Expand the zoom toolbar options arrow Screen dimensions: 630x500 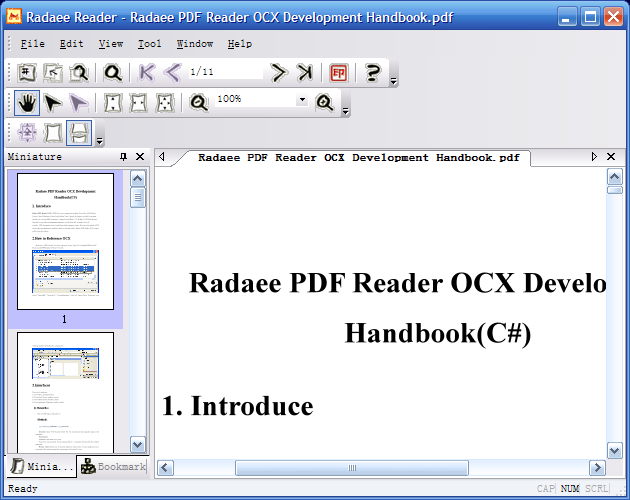point(346,111)
